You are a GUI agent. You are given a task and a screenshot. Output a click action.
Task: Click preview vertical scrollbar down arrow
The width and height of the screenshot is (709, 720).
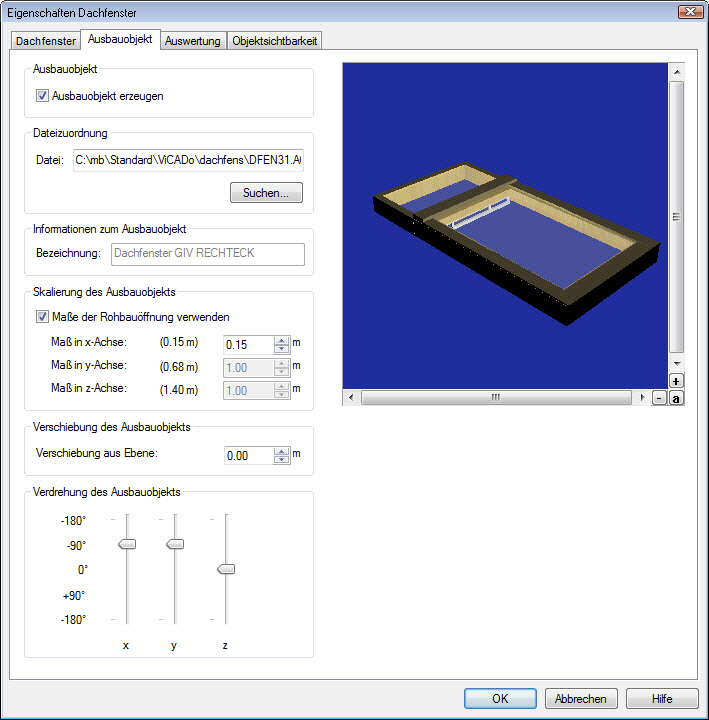(x=677, y=364)
